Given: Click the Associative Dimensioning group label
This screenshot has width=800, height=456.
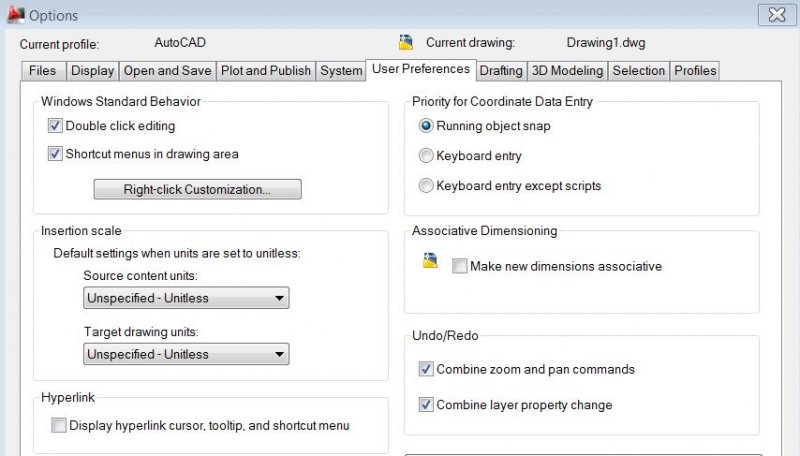Looking at the screenshot, I should tap(485, 231).
